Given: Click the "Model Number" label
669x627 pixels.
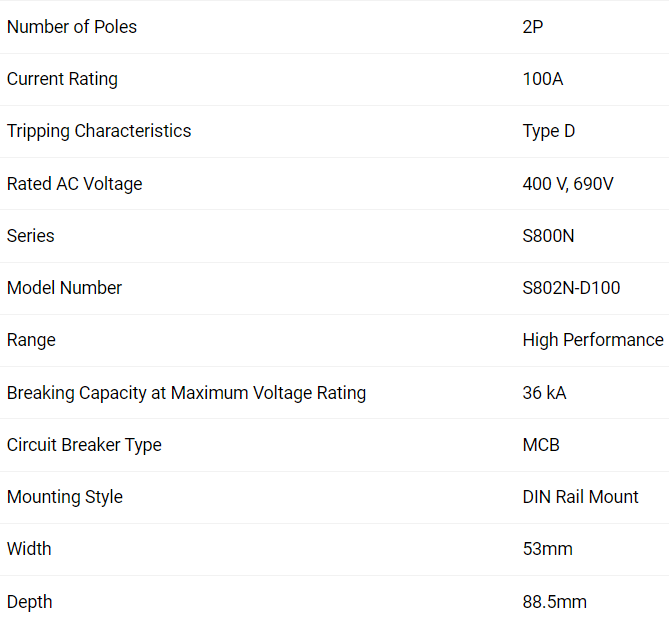Looking at the screenshot, I should [65, 288].
